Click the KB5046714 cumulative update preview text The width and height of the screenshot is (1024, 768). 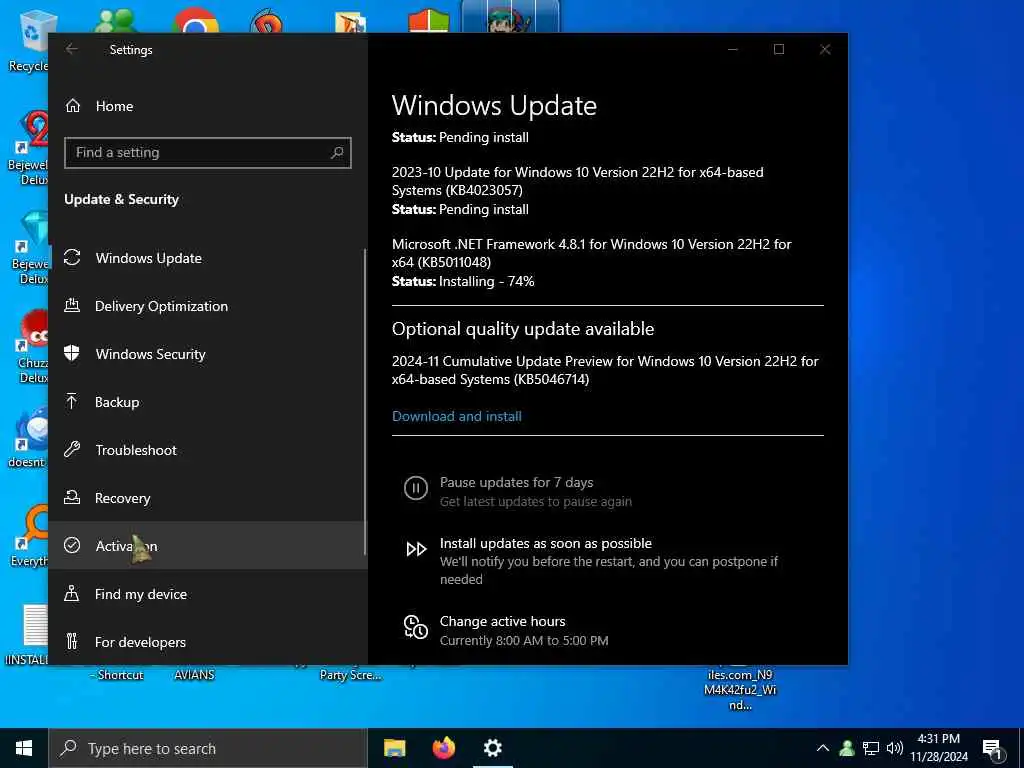605,370
